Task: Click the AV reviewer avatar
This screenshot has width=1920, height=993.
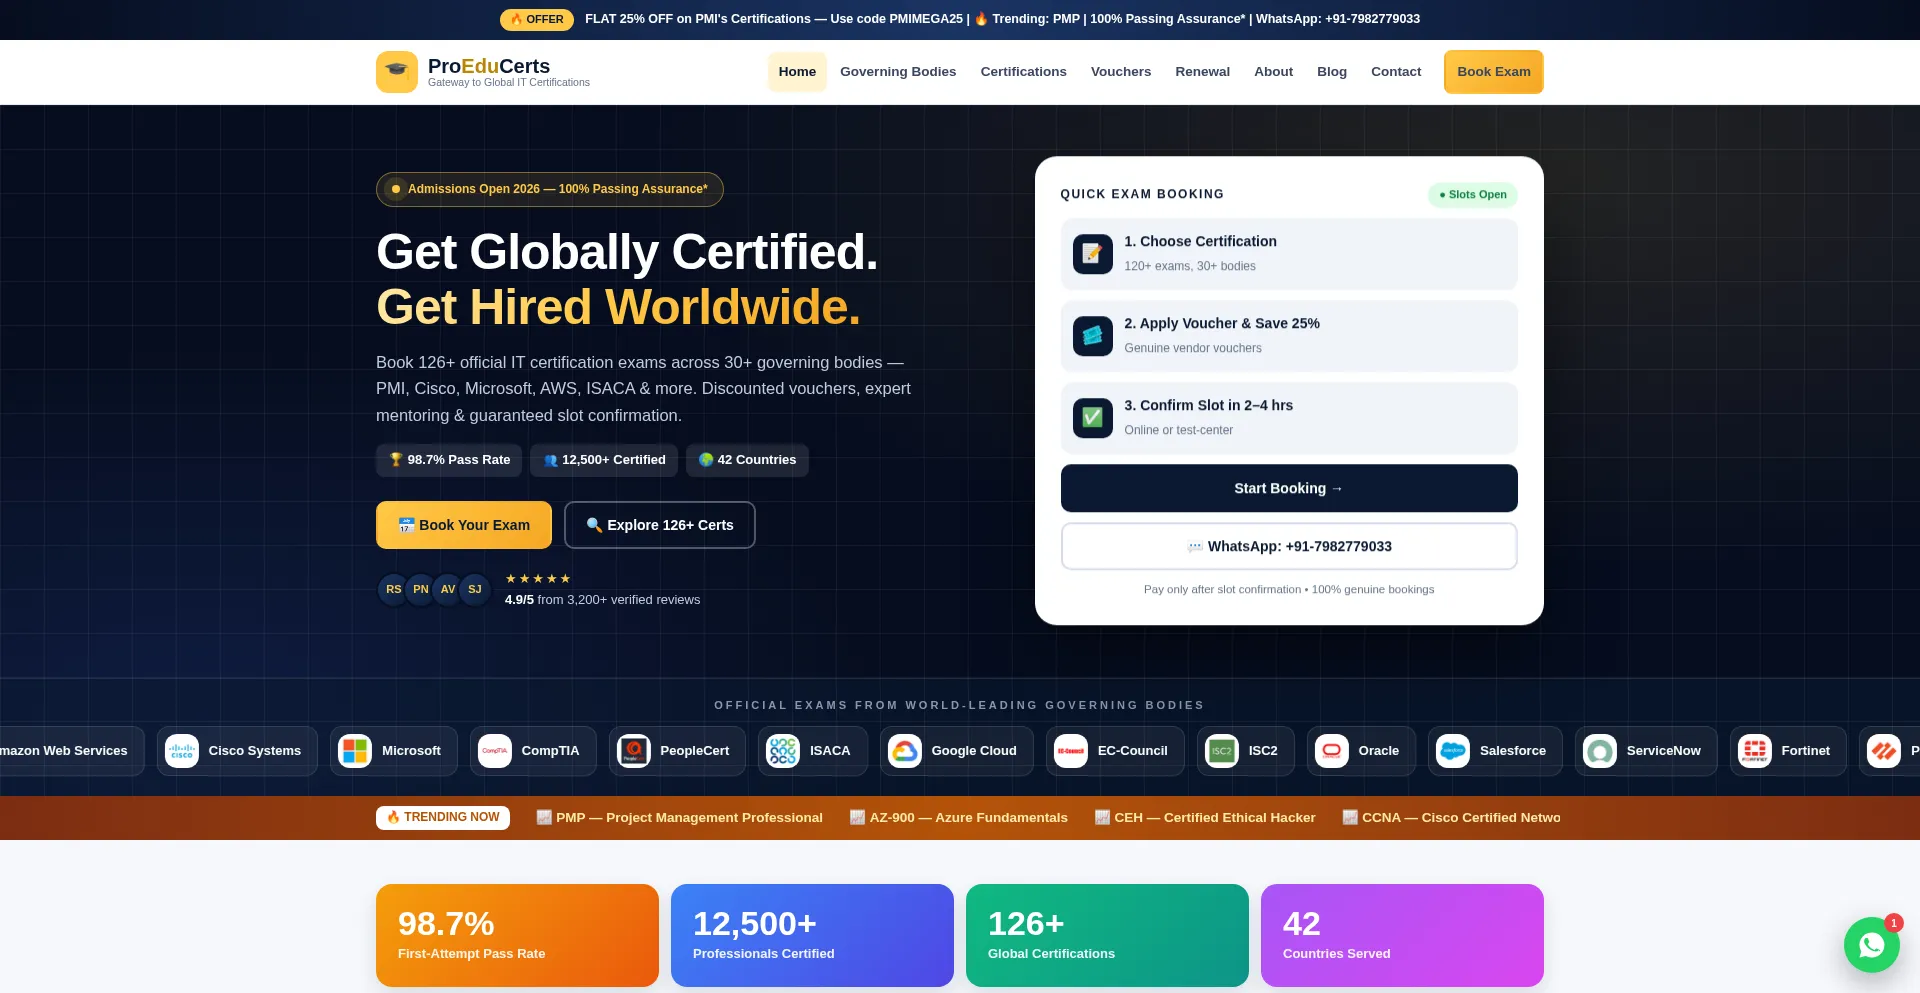Action: click(447, 590)
